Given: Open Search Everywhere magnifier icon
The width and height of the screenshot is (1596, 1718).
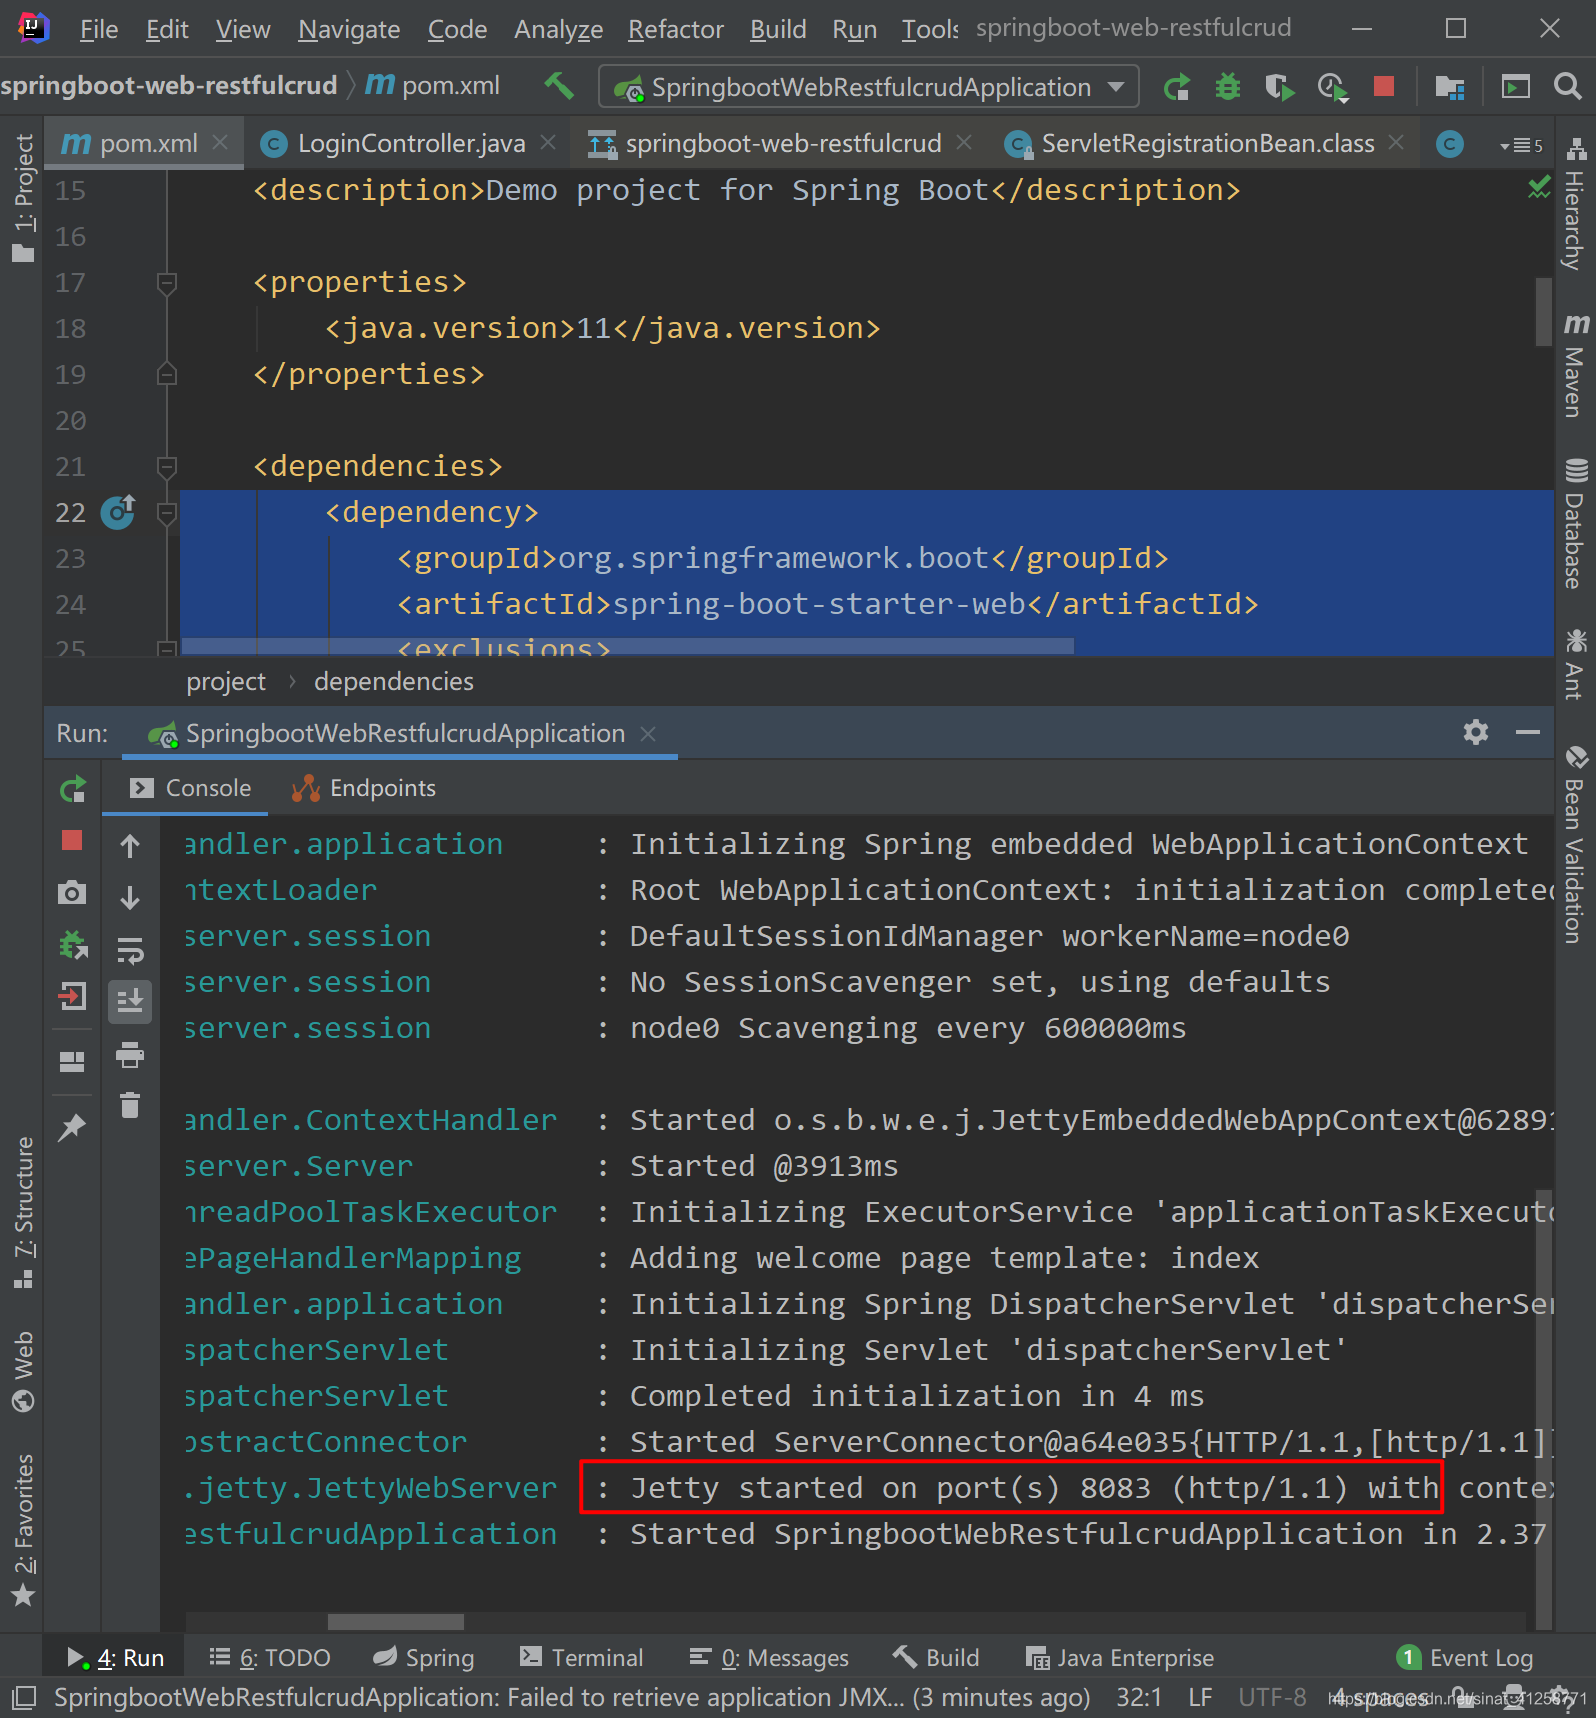Looking at the screenshot, I should [x=1567, y=87].
